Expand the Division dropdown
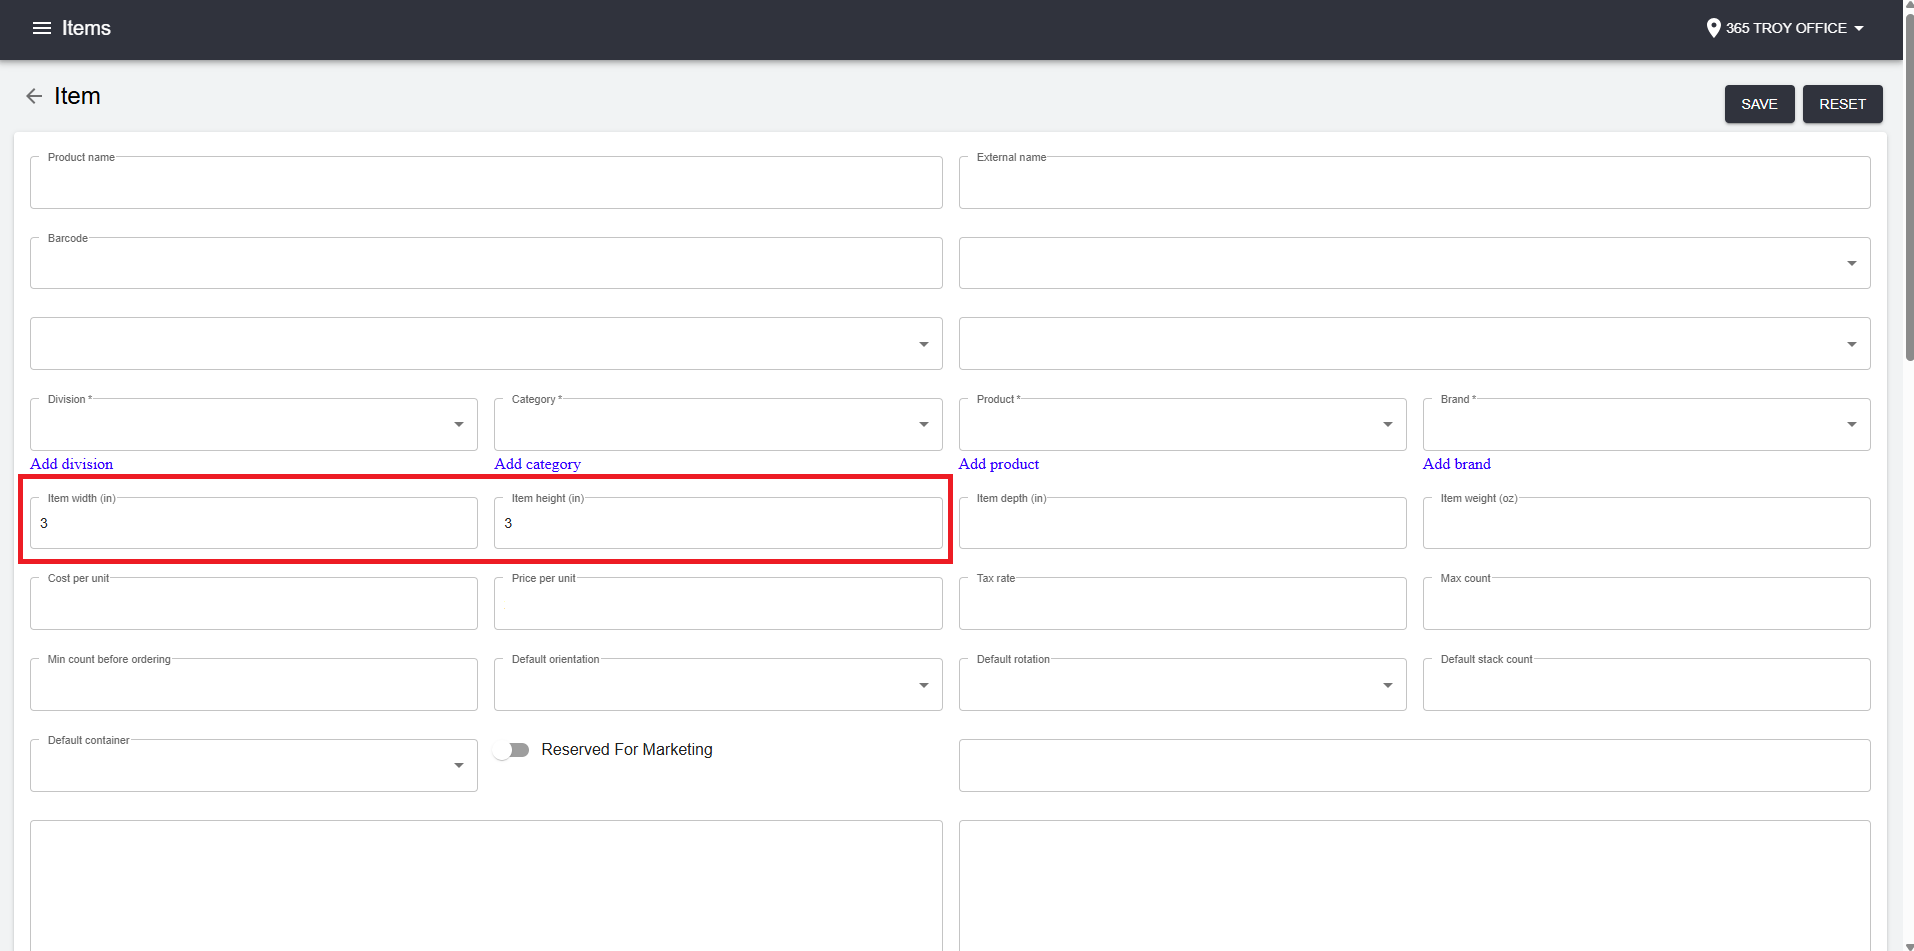1914x951 pixels. 457,424
